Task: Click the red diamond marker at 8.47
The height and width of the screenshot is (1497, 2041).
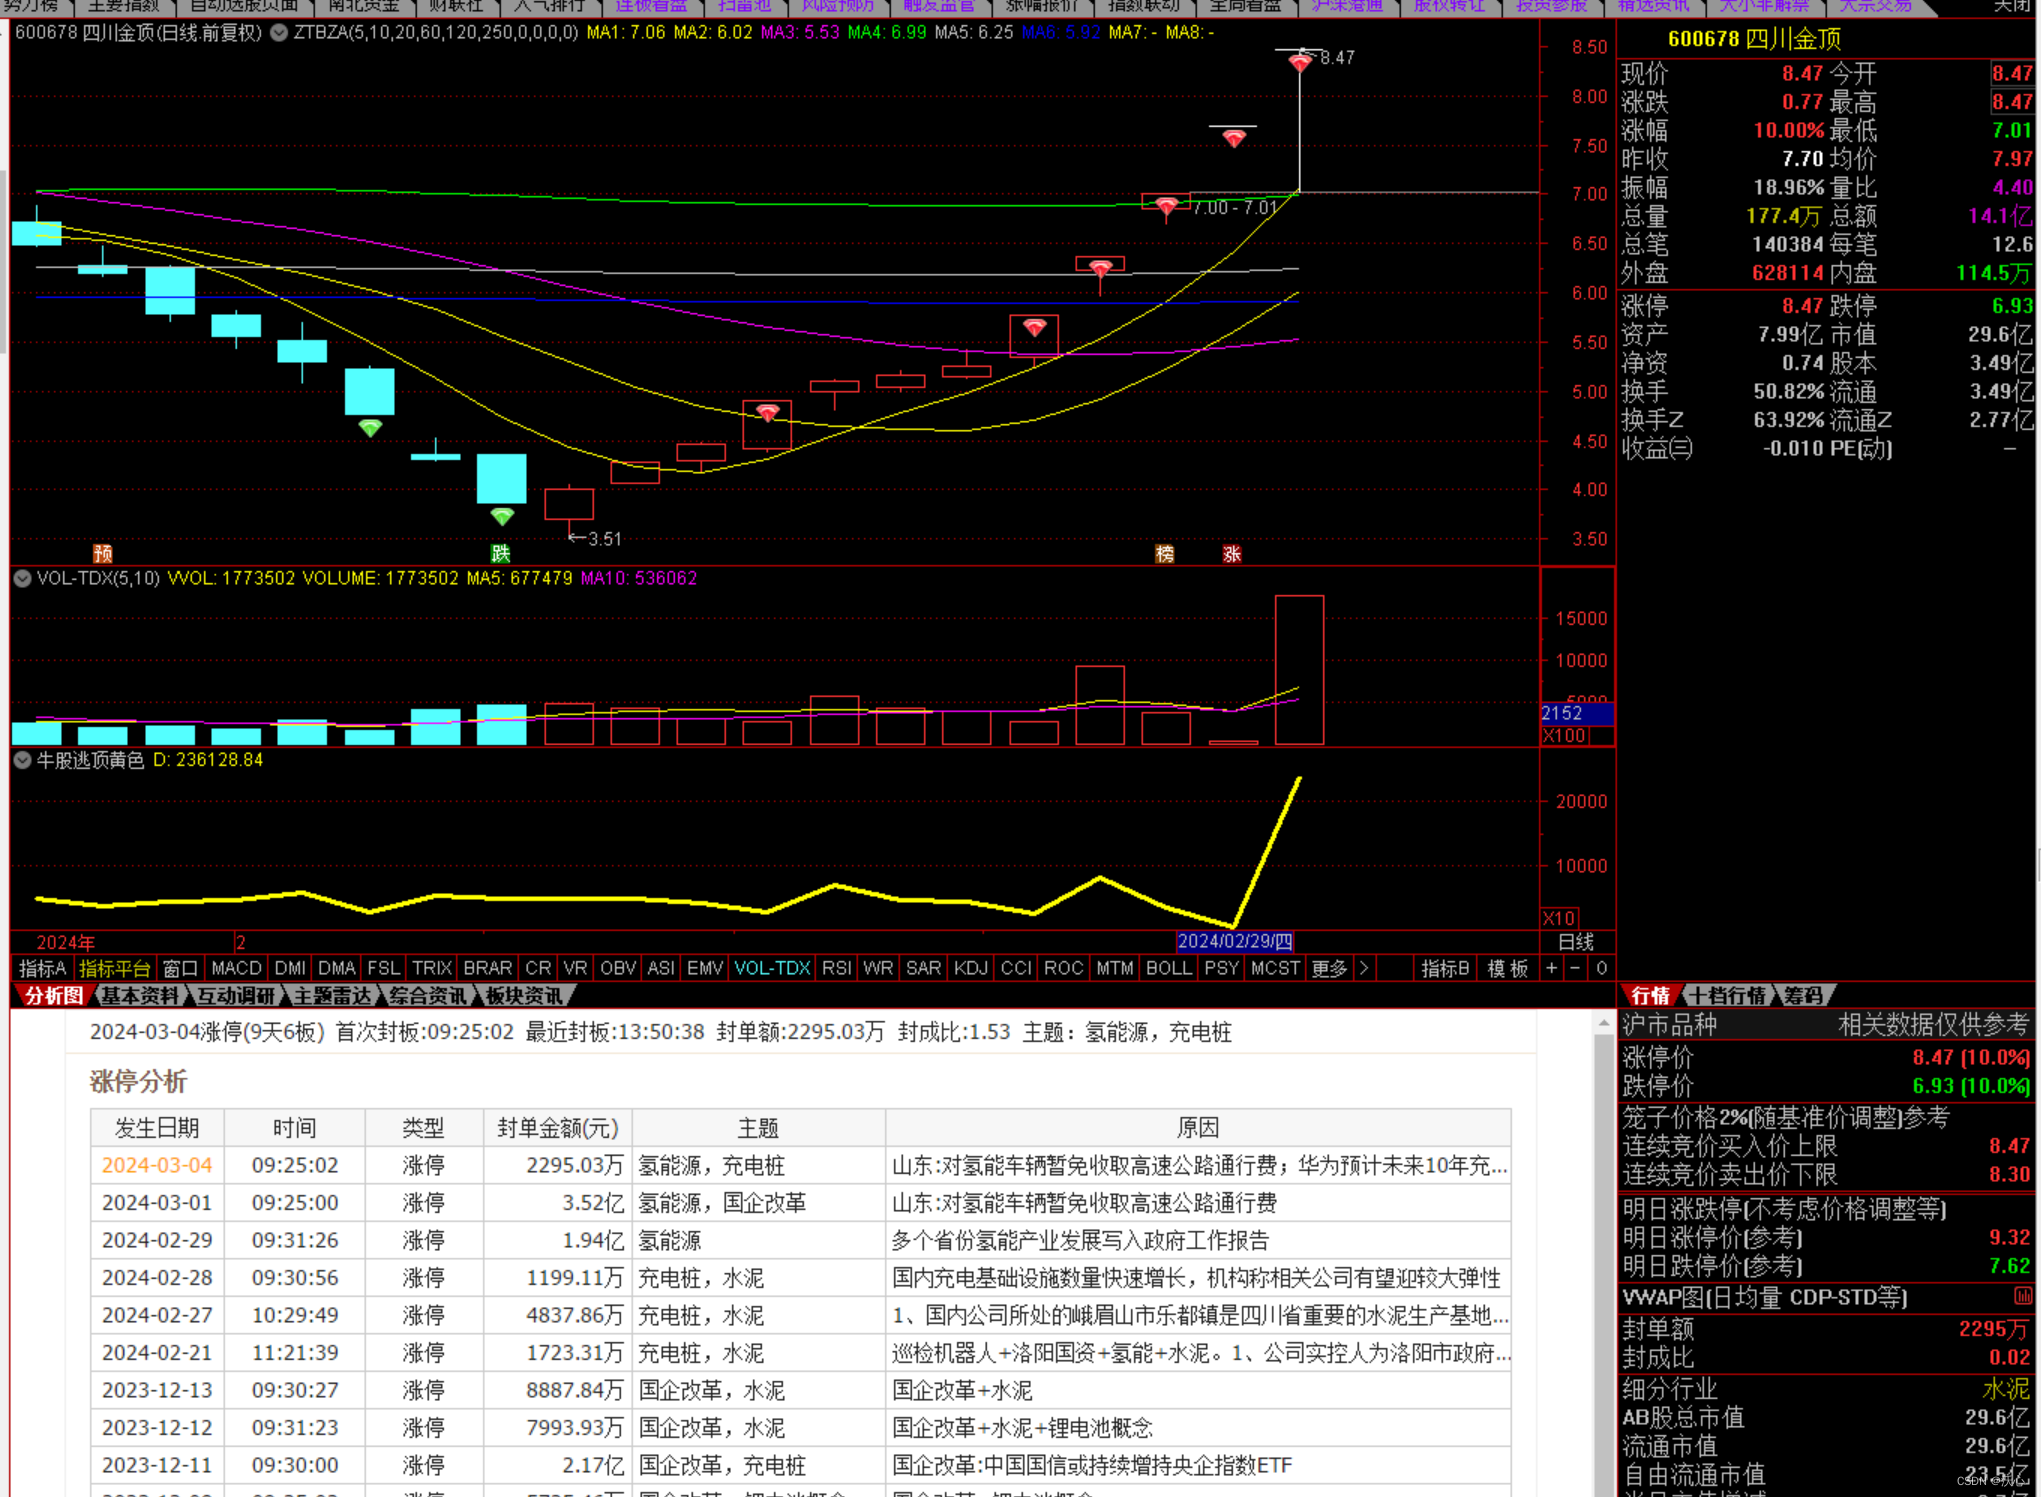Action: [x=1299, y=63]
